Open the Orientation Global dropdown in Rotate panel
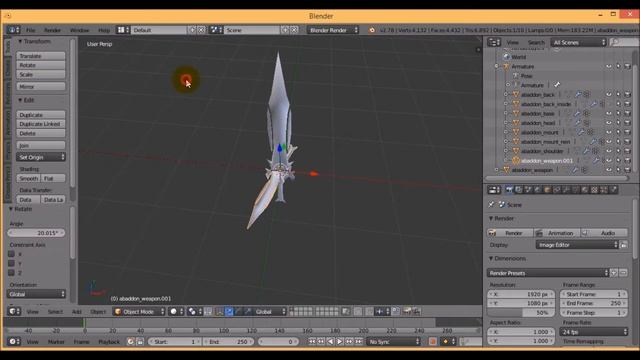The width and height of the screenshot is (640, 360). (36, 294)
